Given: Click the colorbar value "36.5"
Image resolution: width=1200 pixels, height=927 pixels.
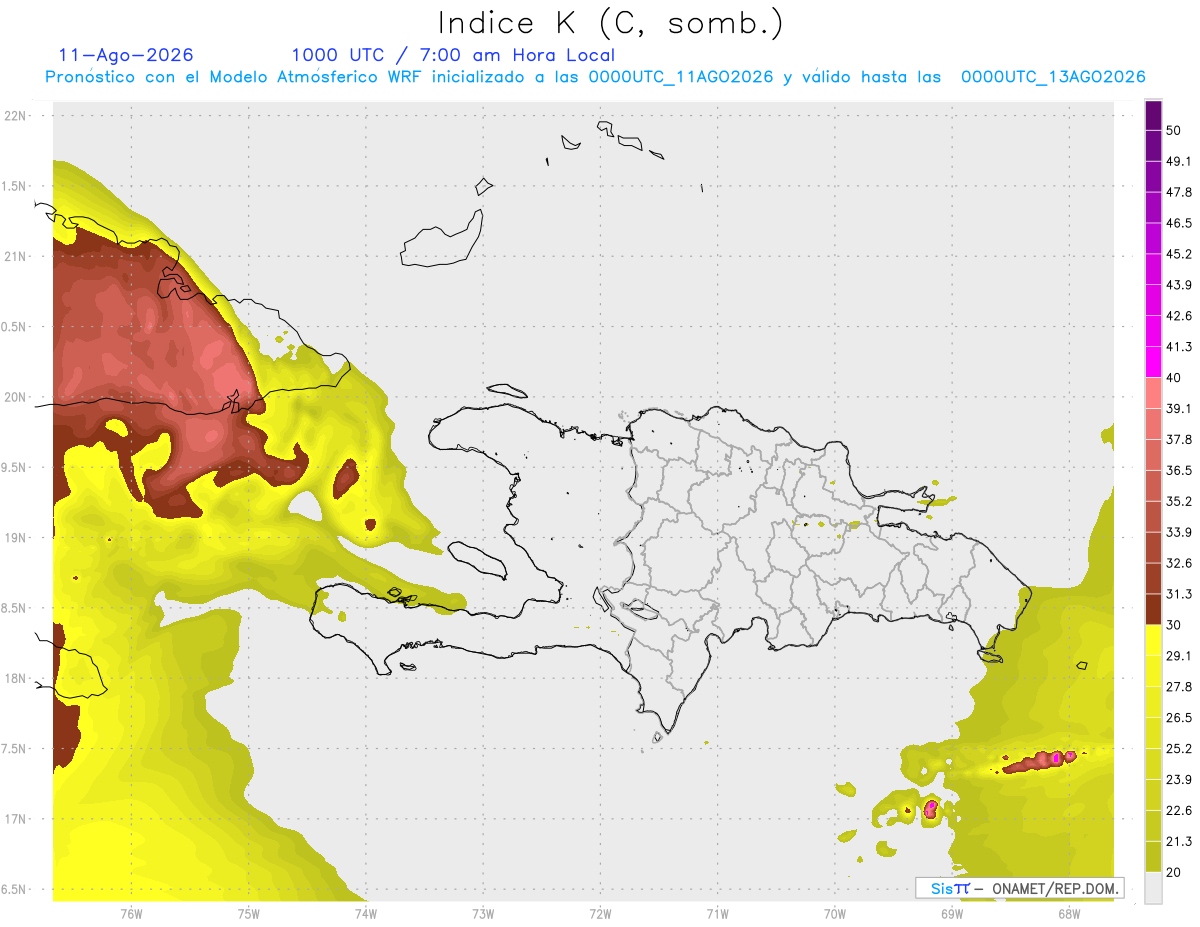Looking at the screenshot, I should pyautogui.click(x=1179, y=470).
